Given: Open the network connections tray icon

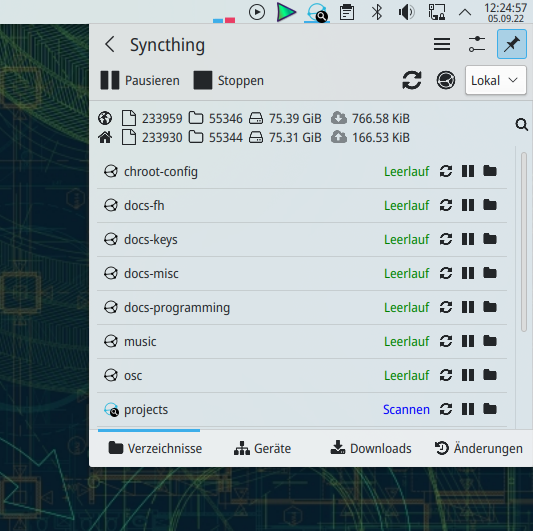Looking at the screenshot, I should click(x=436, y=13).
